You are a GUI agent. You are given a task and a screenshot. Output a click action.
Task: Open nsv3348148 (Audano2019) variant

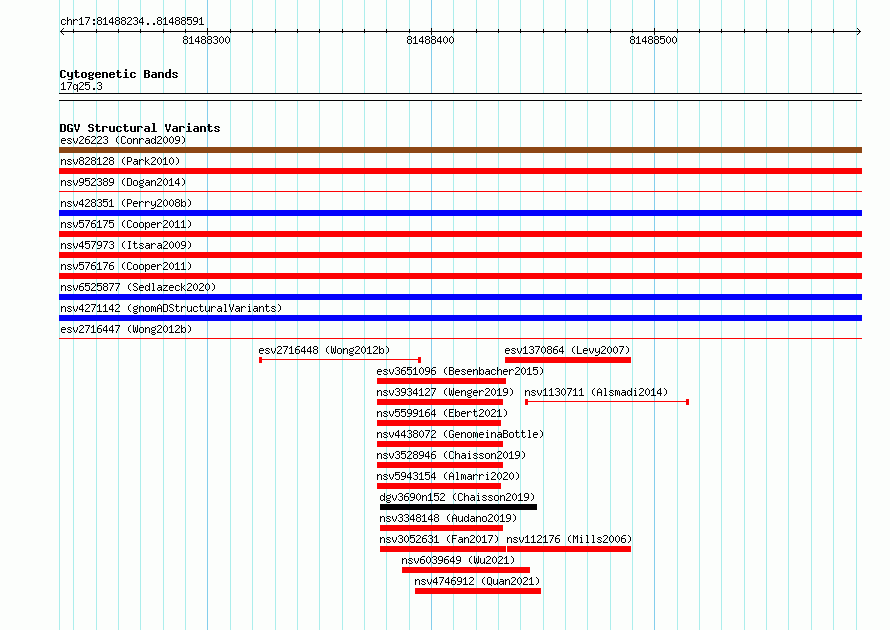tap(448, 518)
